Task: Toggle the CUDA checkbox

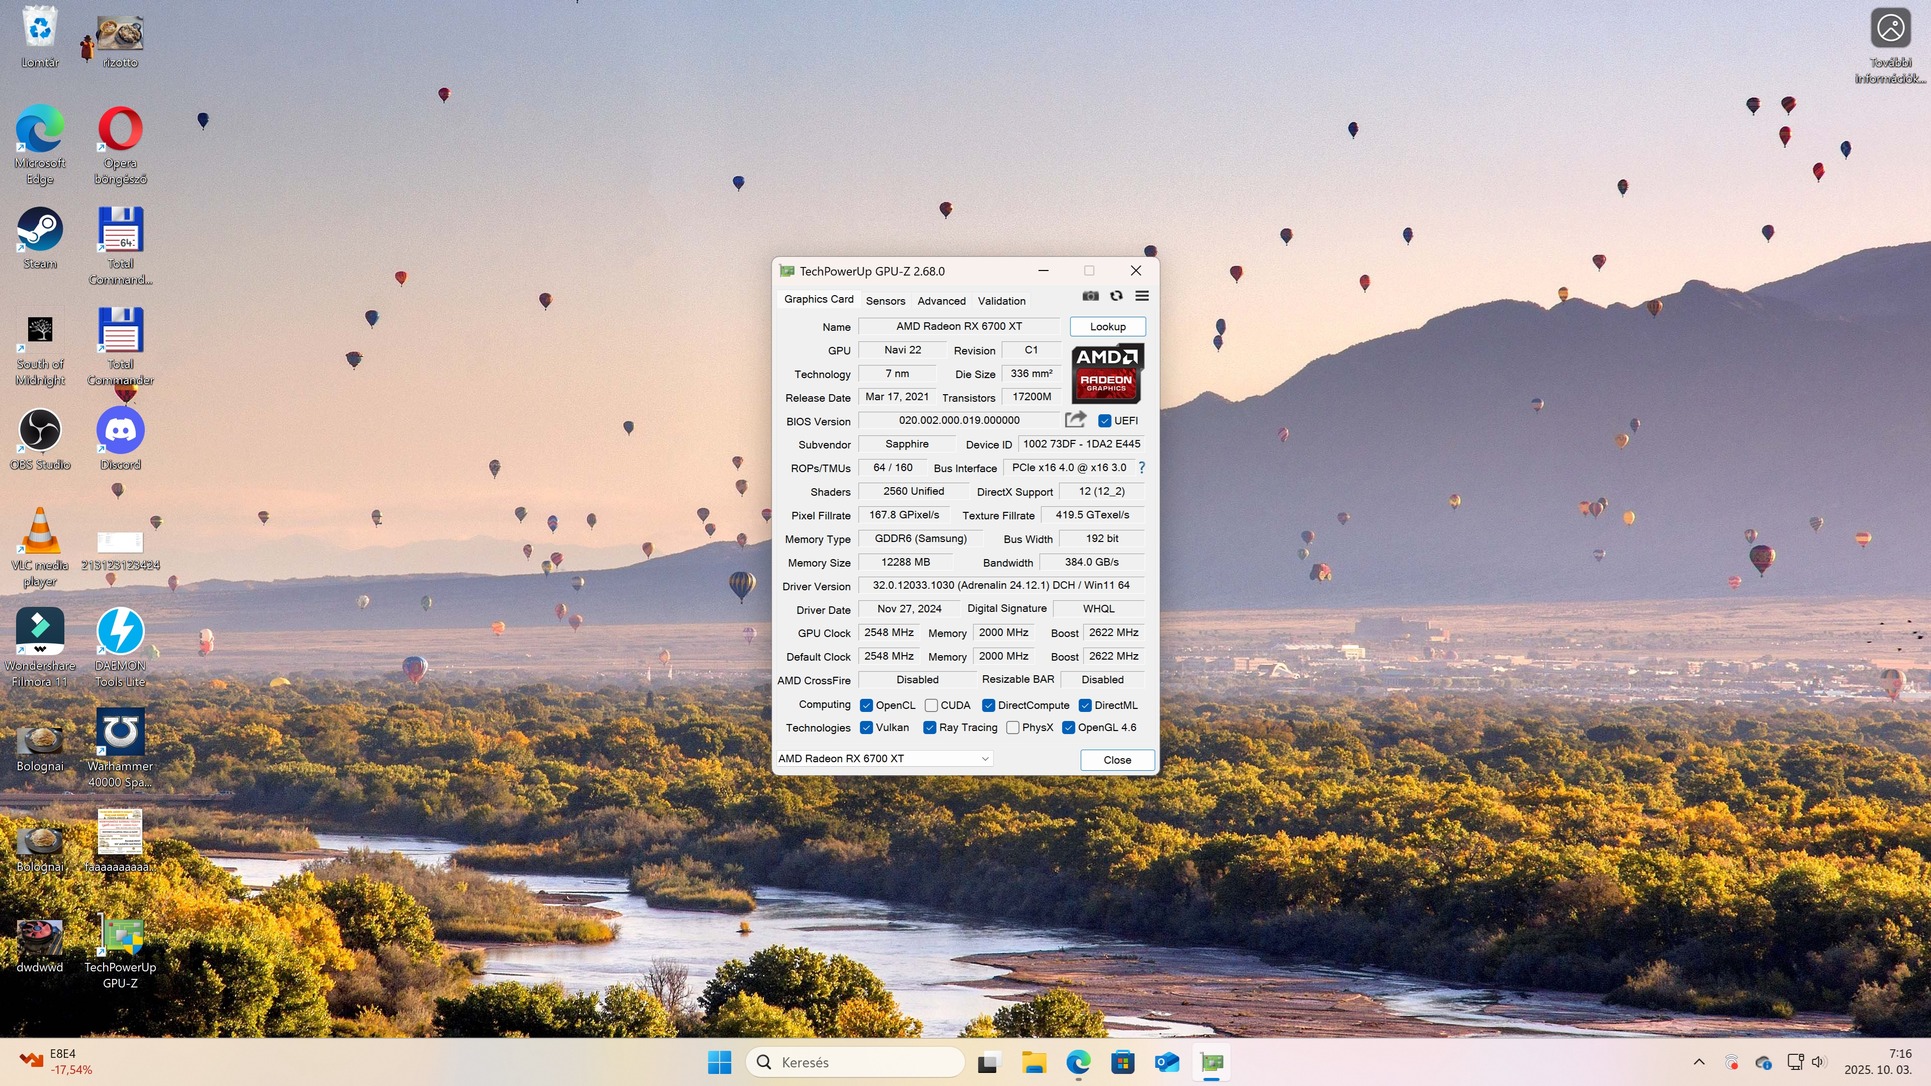Action: [x=931, y=705]
